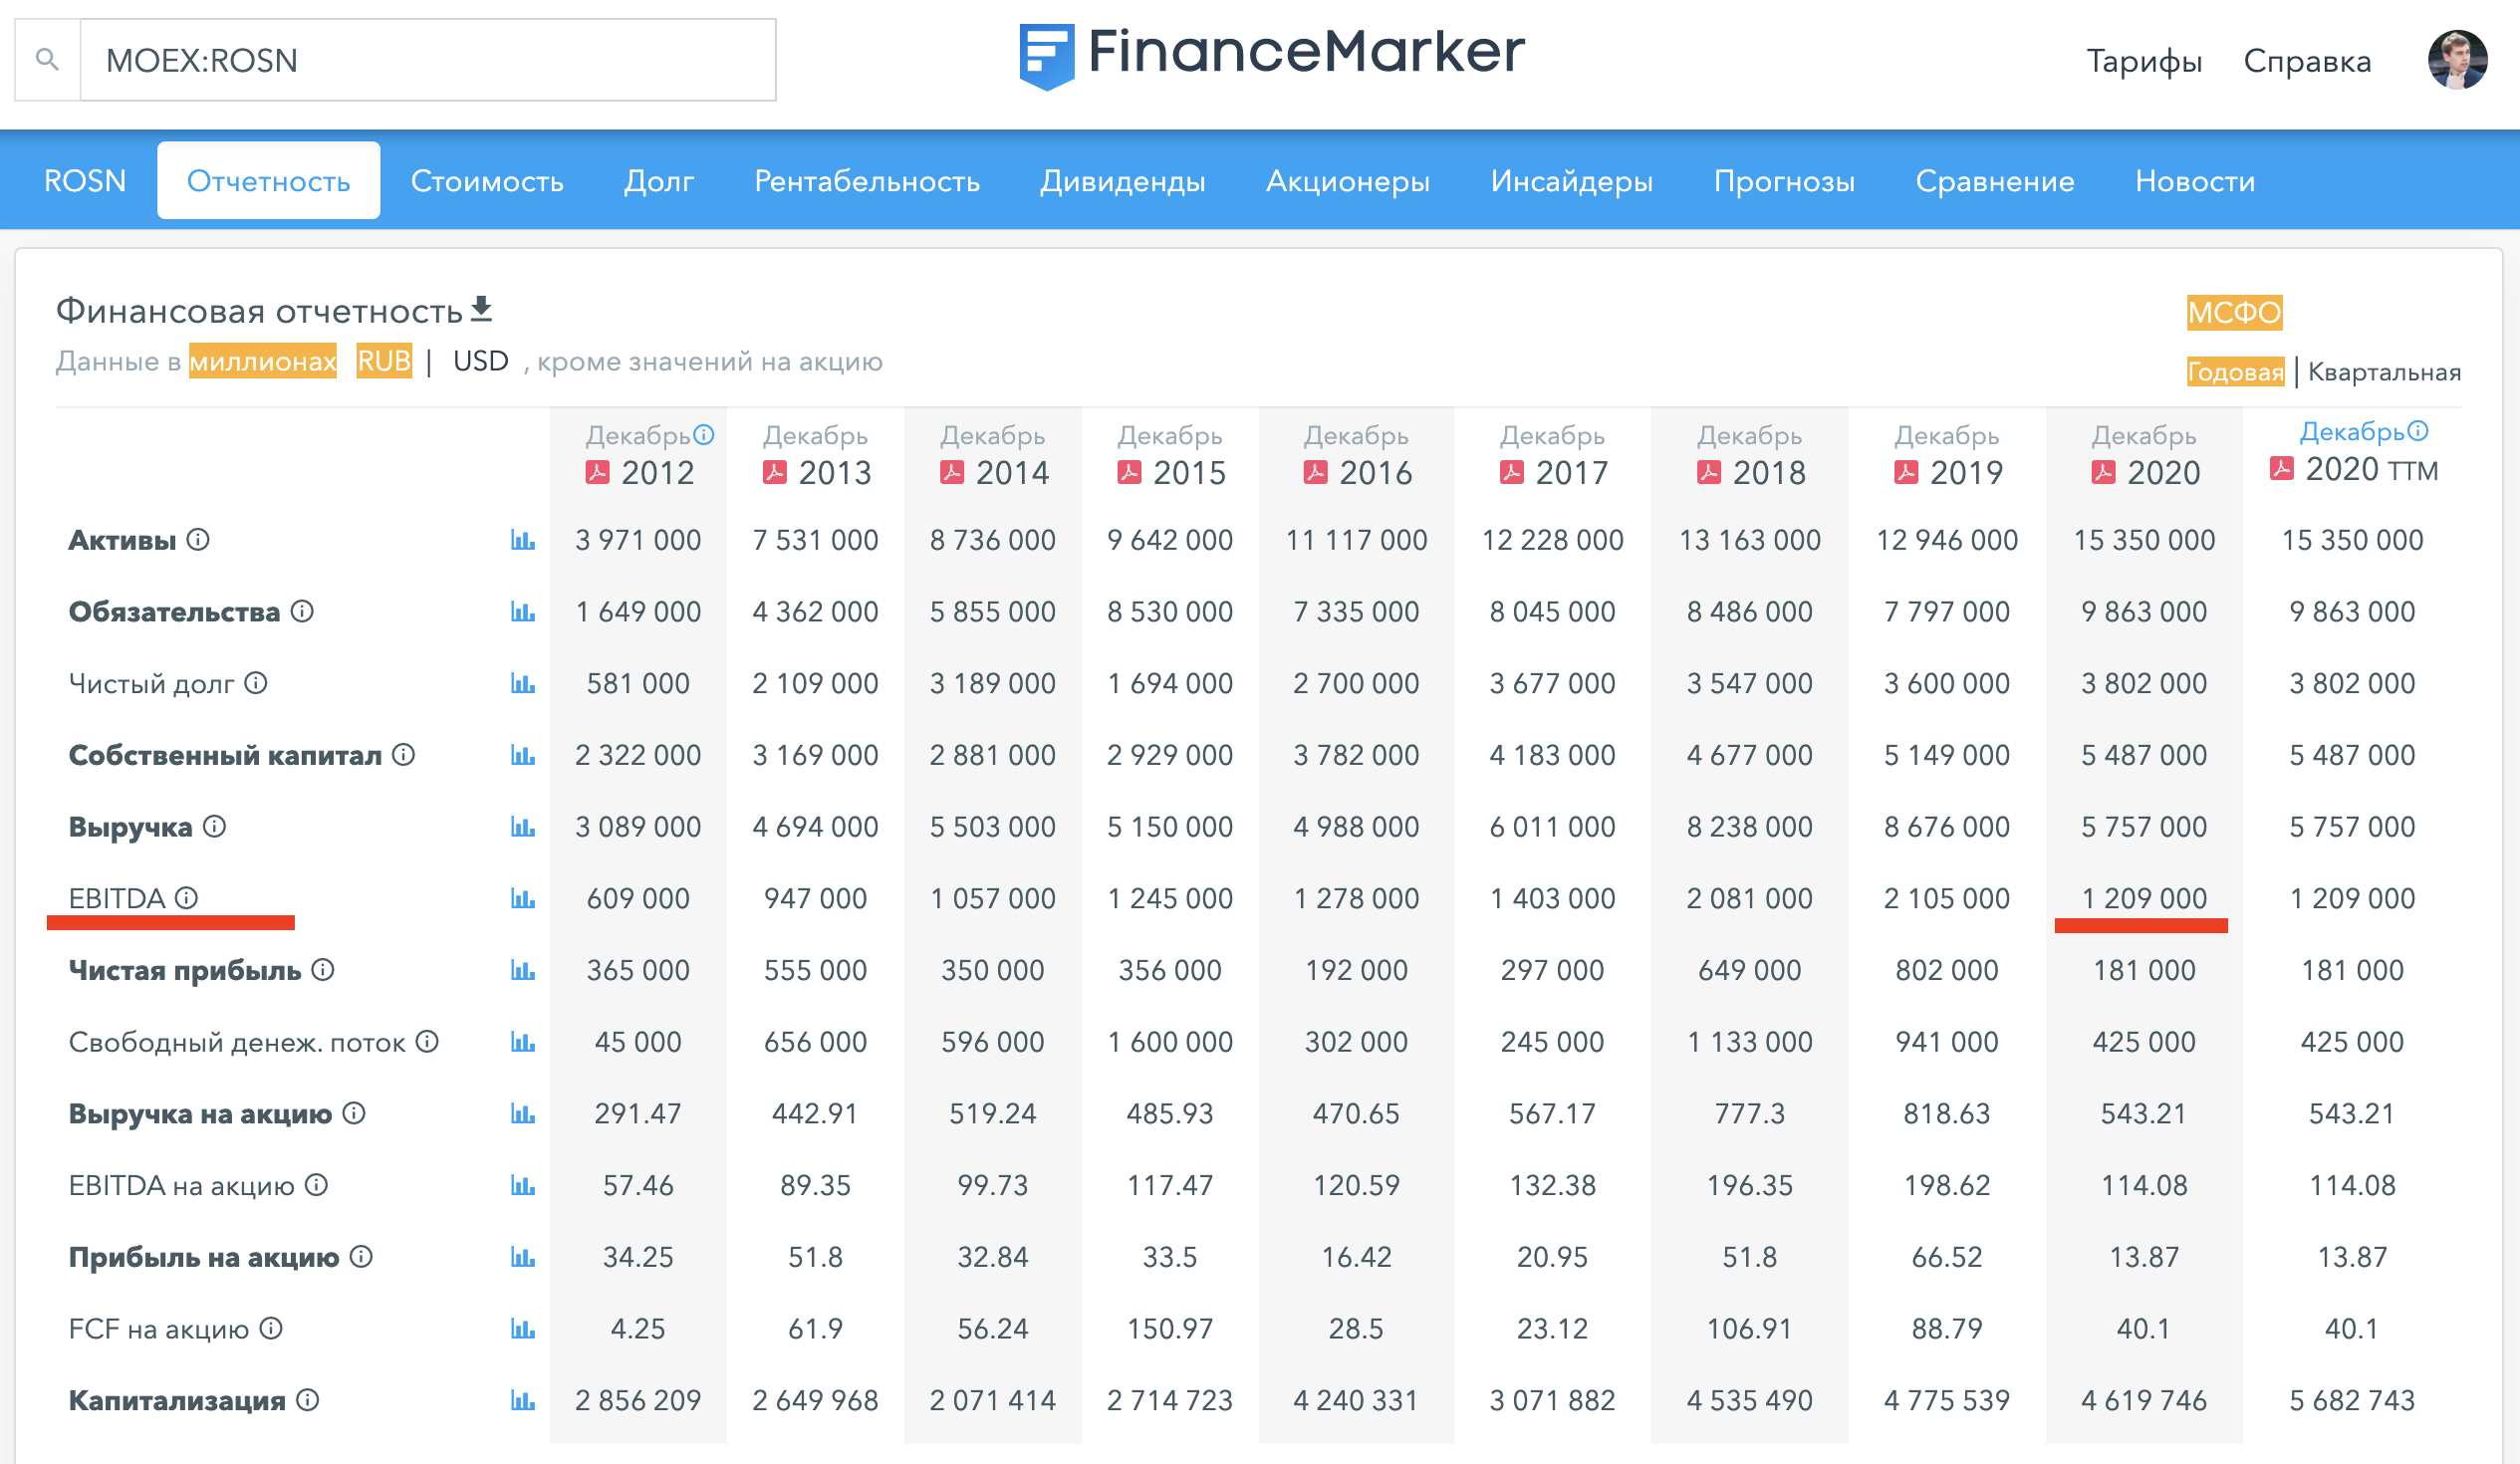Screen dimensions: 2520x1464
Task: Click the info icon beside Декабрь 2012
Action: (x=704, y=434)
